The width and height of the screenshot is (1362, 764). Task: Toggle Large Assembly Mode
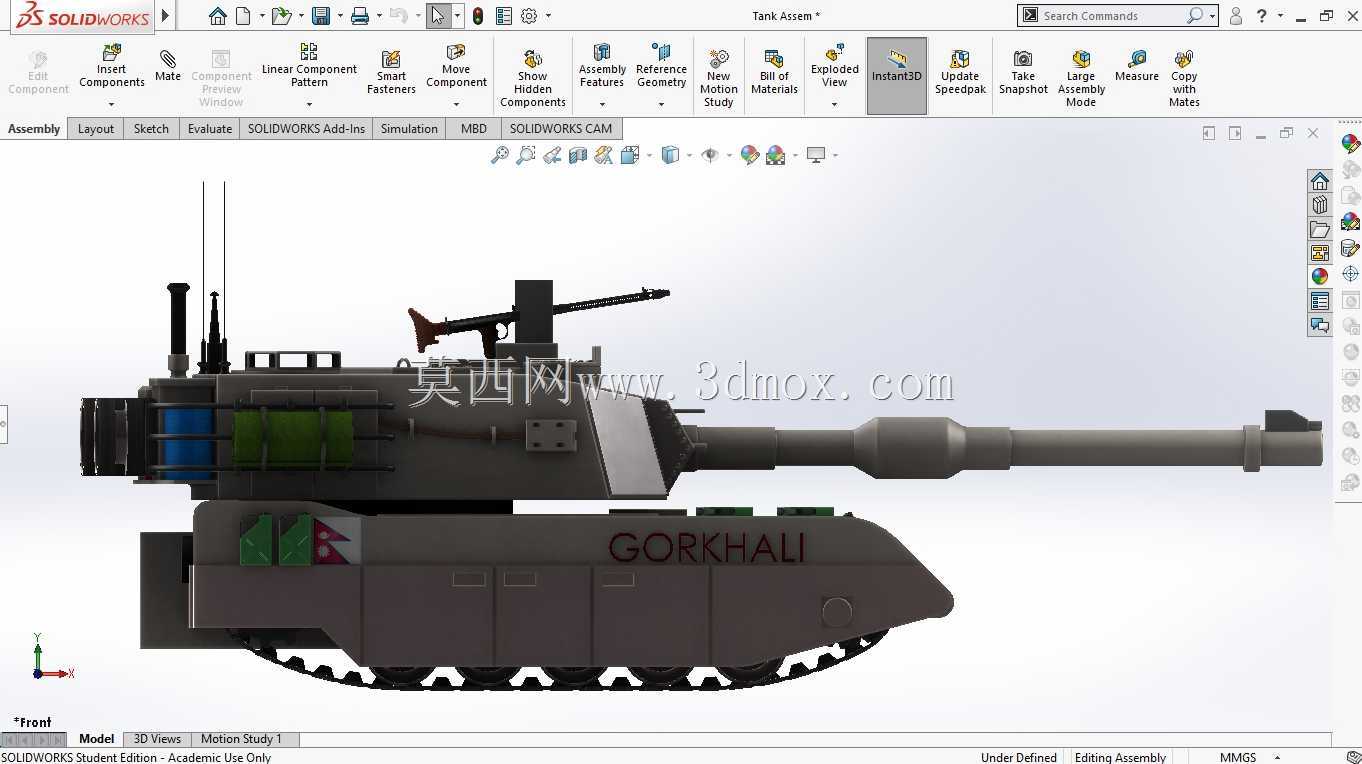point(1081,78)
